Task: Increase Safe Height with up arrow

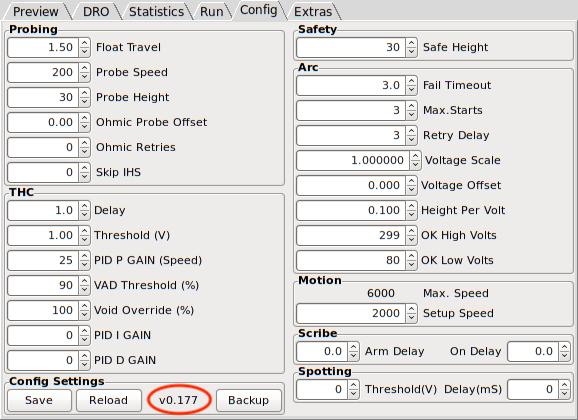Action: (x=411, y=43)
